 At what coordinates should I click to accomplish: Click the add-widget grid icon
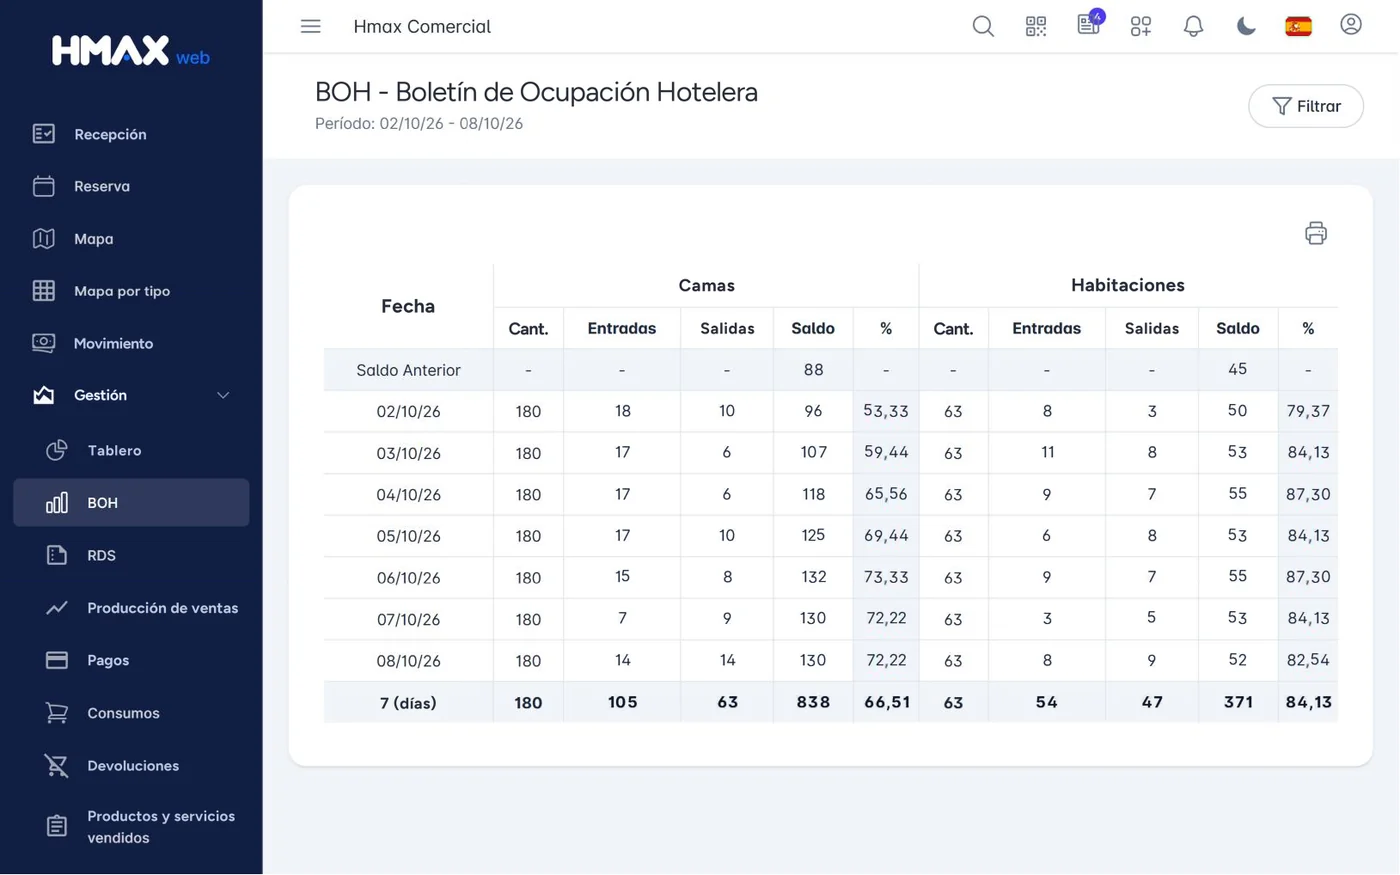[x=1141, y=27]
